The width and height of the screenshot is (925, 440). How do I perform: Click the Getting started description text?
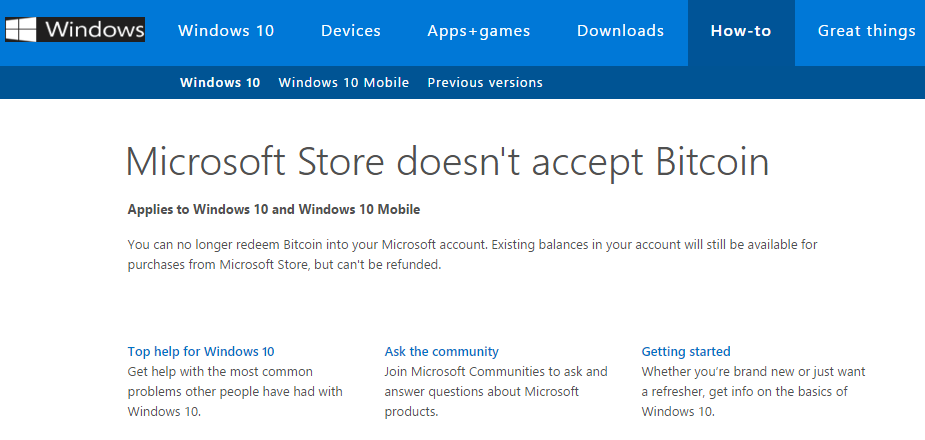(753, 392)
